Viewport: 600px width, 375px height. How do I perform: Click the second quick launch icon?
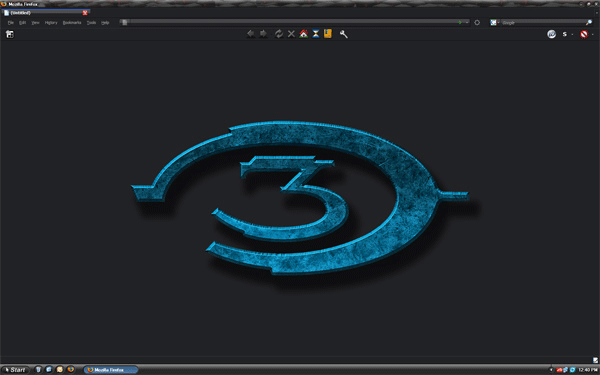click(x=49, y=370)
